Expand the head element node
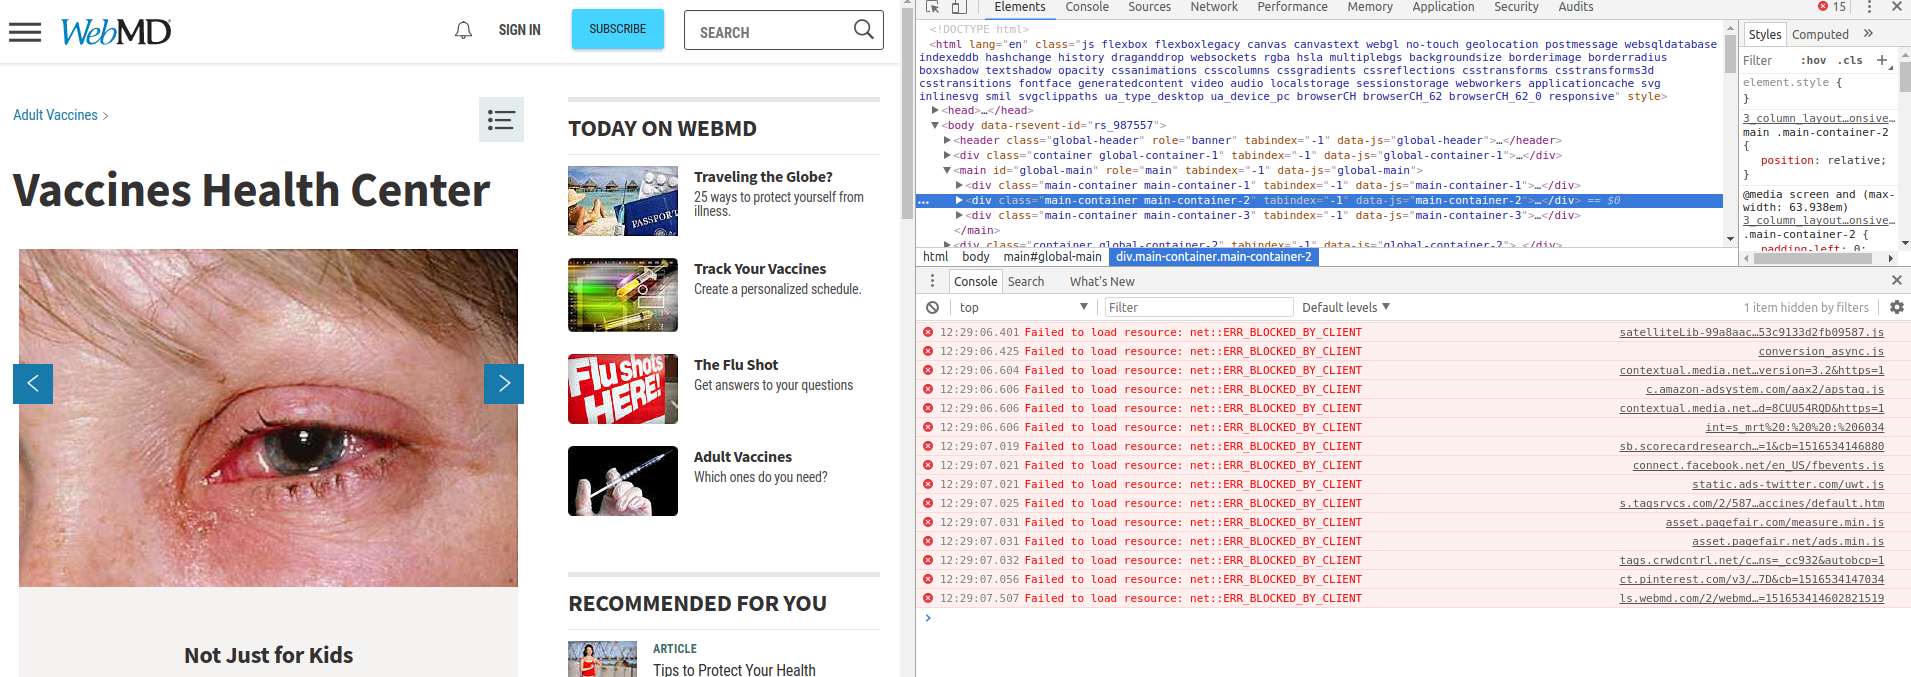The image size is (1911, 677). pos(935,110)
